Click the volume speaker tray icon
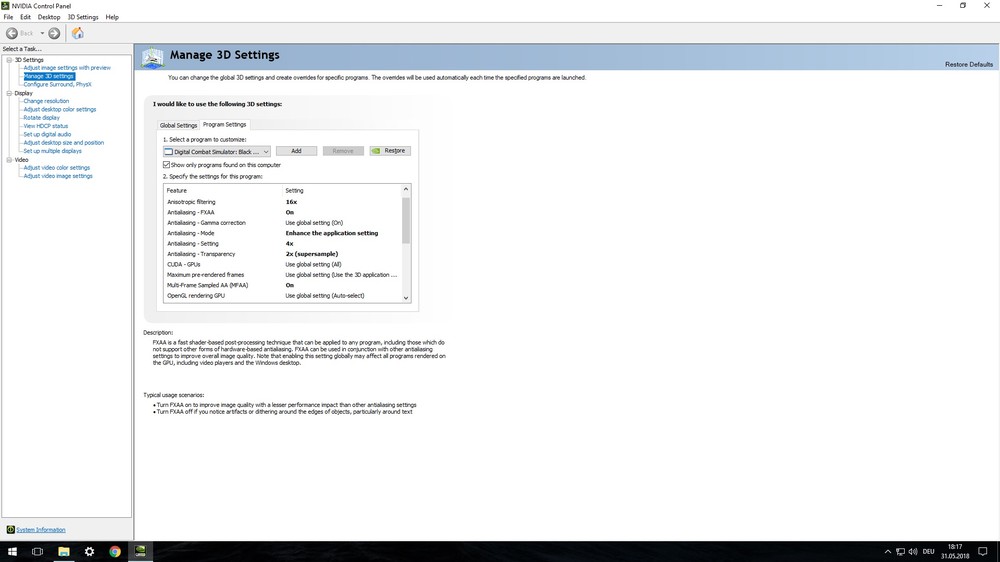Image resolution: width=1000 pixels, height=562 pixels. pyautogui.click(x=913, y=552)
